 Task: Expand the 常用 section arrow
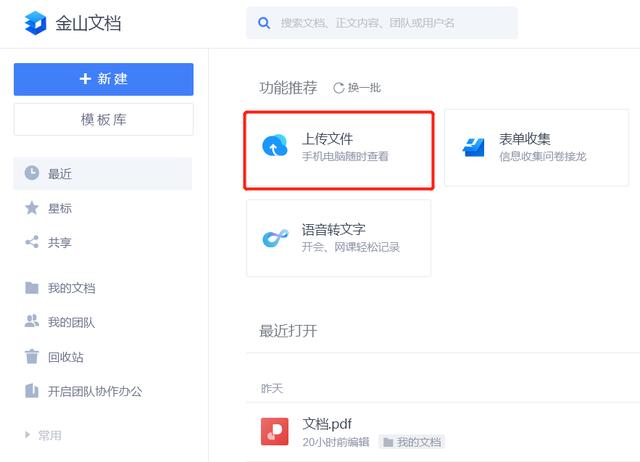tap(27, 435)
